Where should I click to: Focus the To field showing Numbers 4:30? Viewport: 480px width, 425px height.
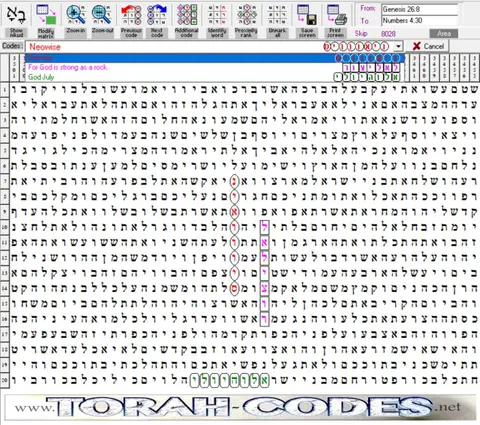[420, 21]
